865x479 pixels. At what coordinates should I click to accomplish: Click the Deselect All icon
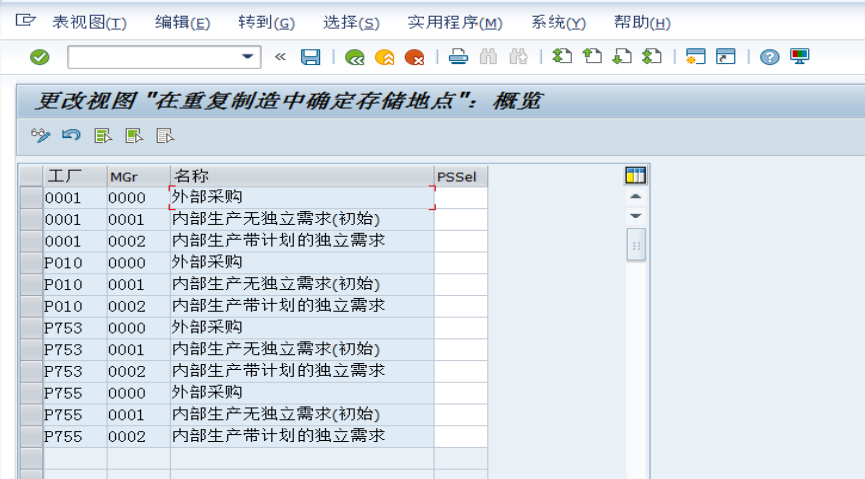[165, 135]
